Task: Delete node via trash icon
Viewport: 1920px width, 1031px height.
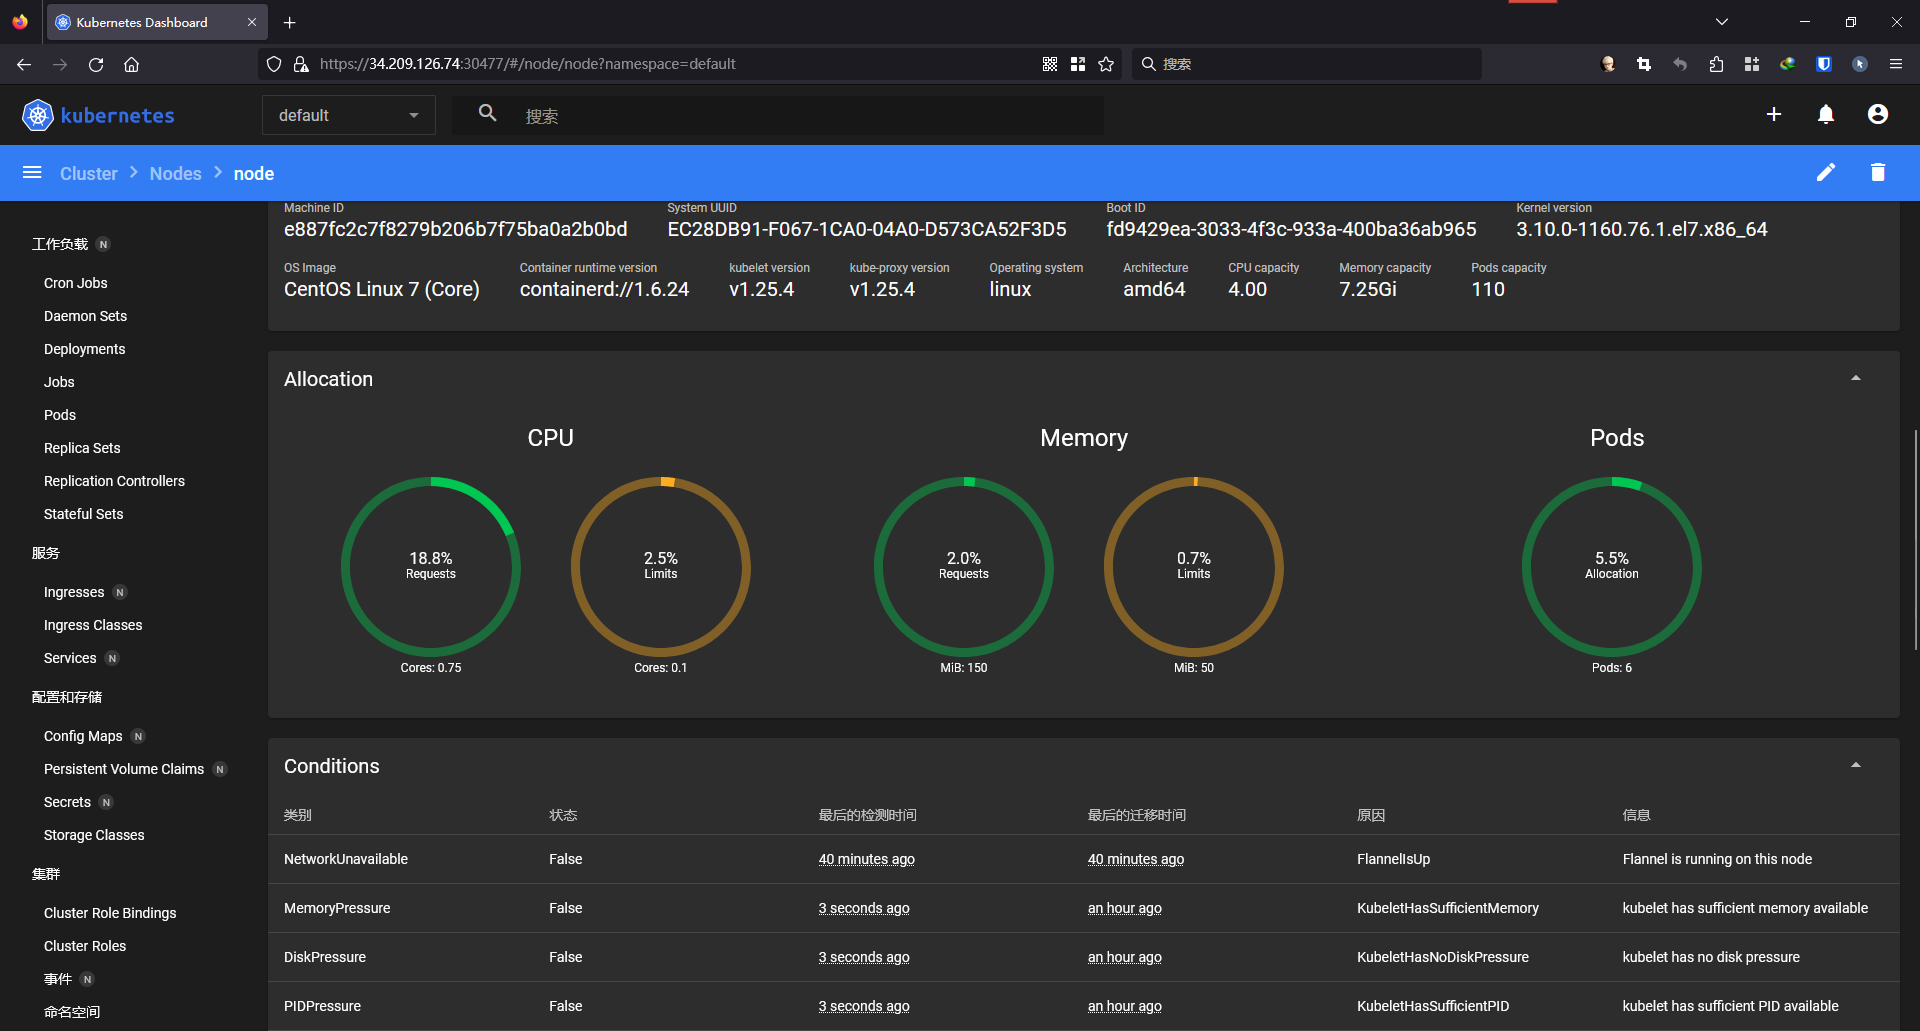Action: pyautogui.click(x=1878, y=172)
